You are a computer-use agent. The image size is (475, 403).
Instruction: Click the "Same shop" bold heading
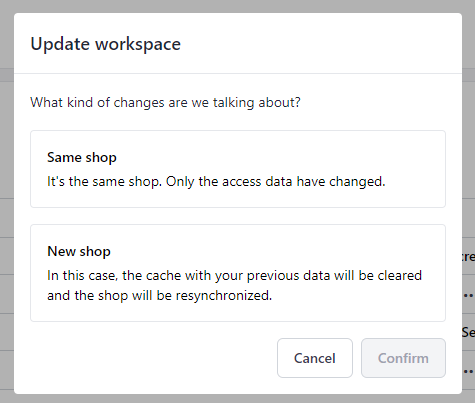coord(82,157)
